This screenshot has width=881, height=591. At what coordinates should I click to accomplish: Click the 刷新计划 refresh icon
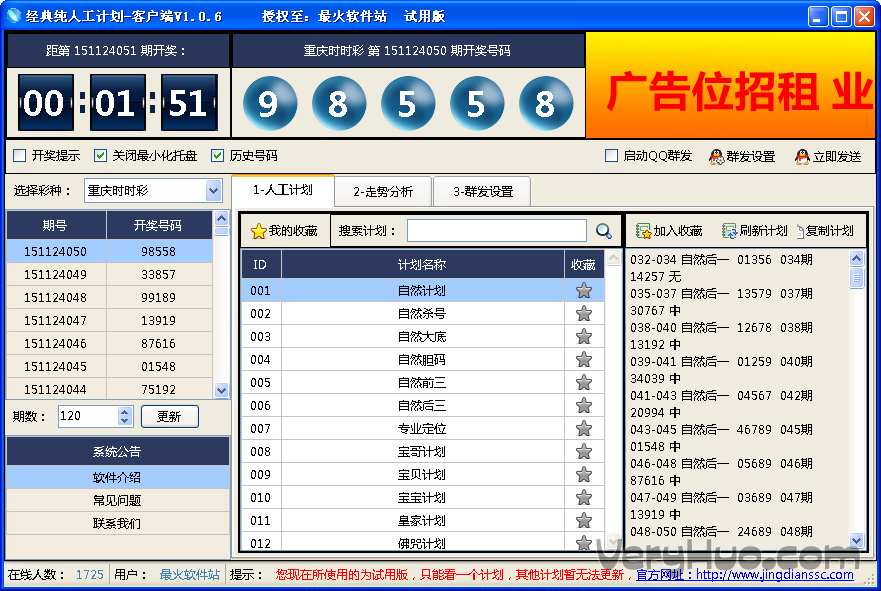click(730, 231)
